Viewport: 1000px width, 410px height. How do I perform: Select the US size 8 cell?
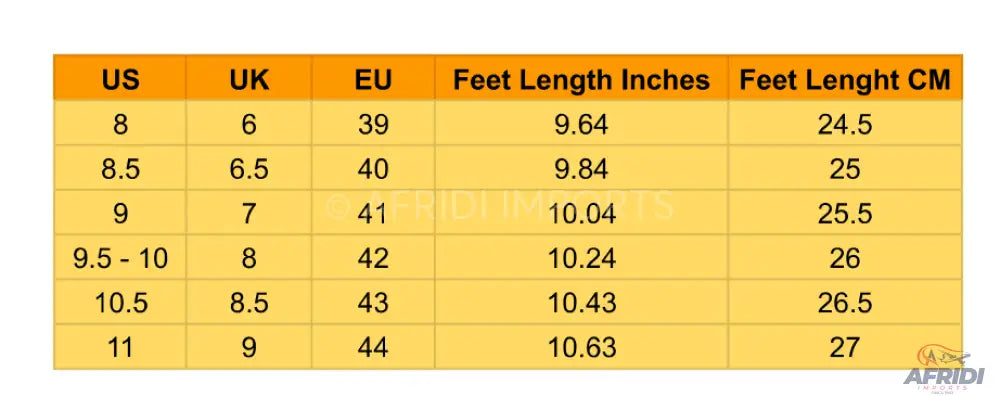(x=121, y=125)
